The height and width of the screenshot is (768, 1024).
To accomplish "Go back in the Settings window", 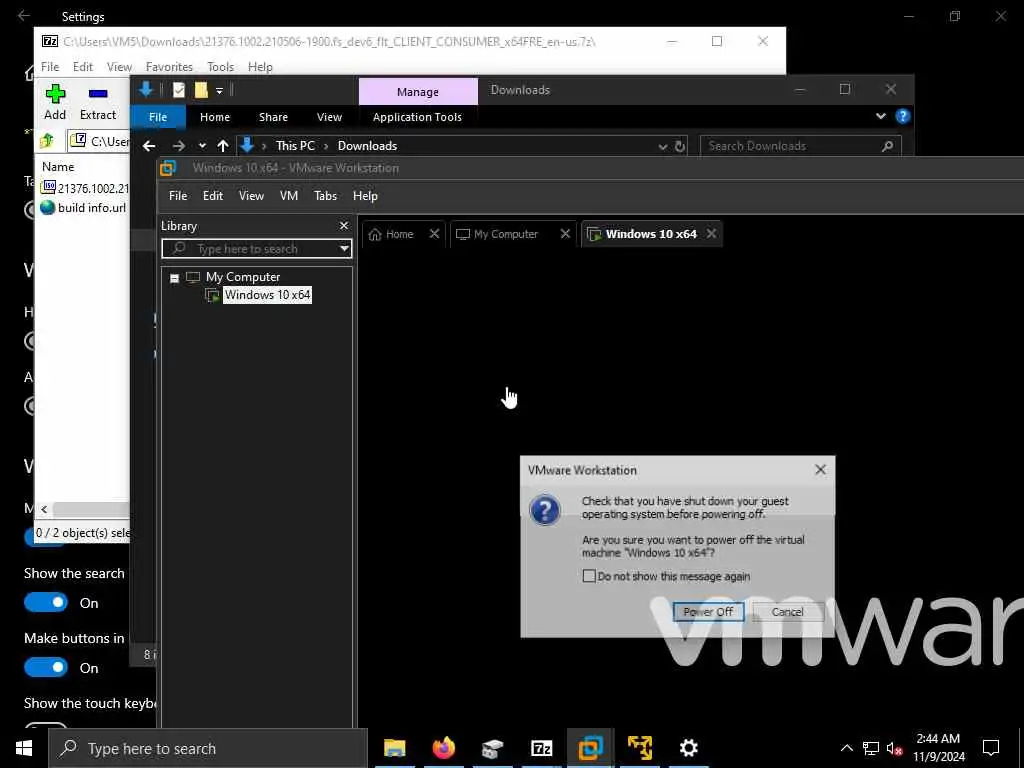I will click(x=24, y=16).
